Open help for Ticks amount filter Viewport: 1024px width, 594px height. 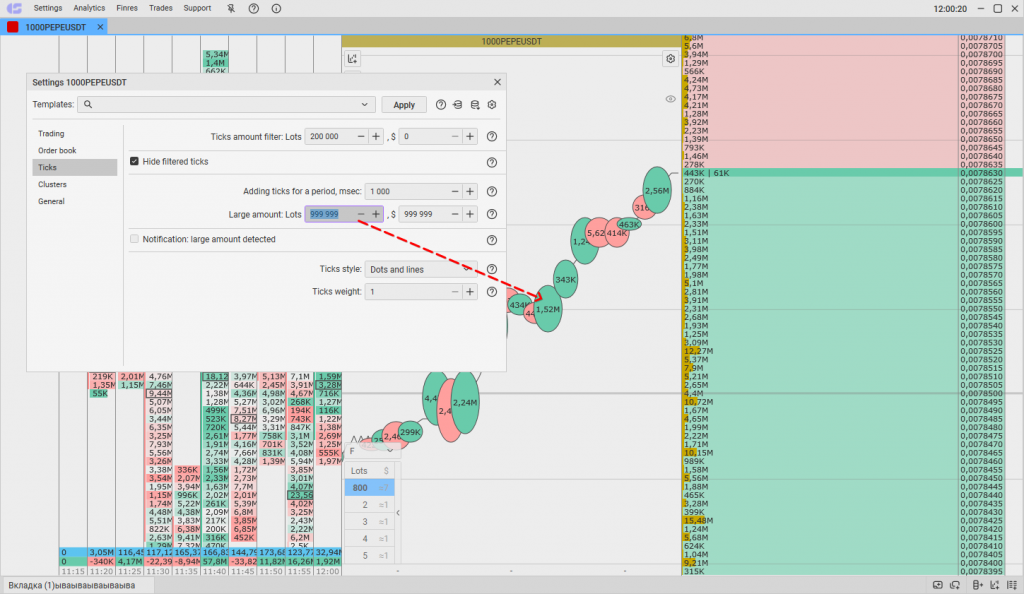click(x=492, y=136)
